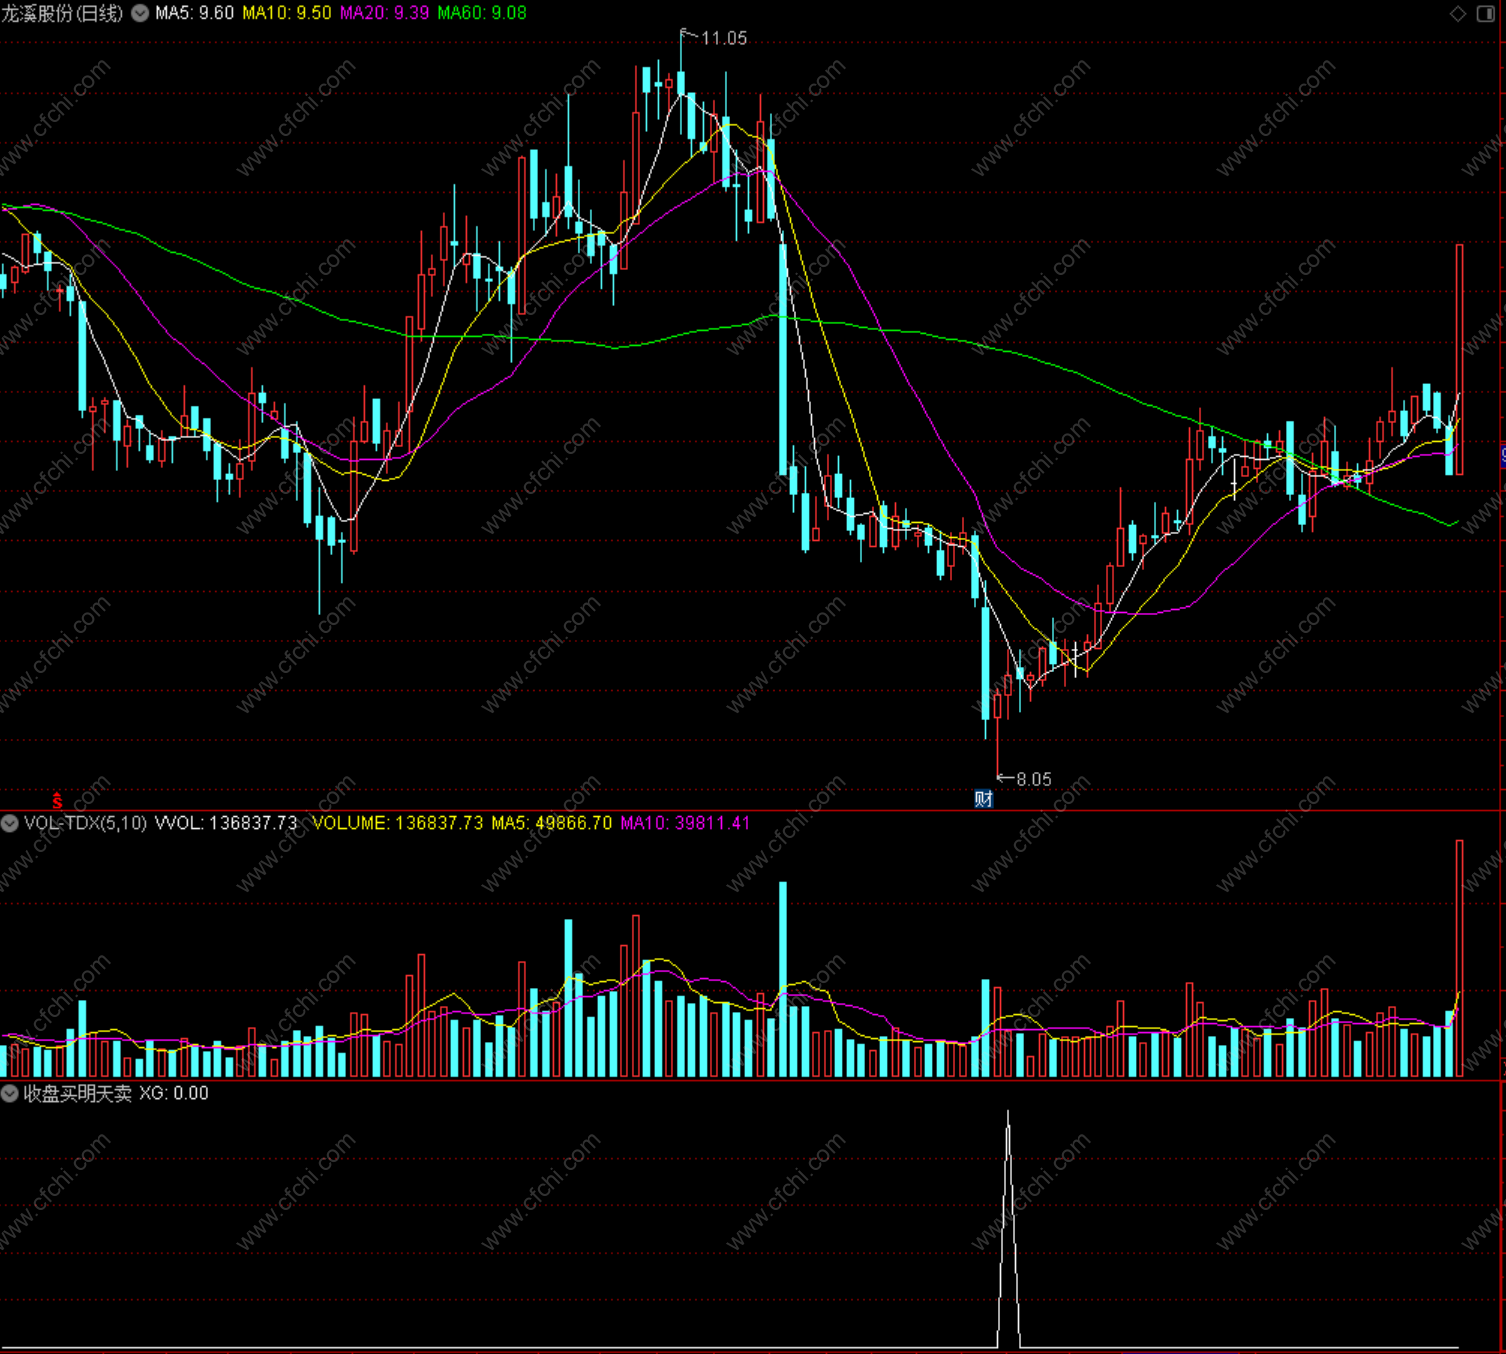Click the MA5: 9.60 label
Viewport: 1506px width, 1354px height.
[x=194, y=13]
